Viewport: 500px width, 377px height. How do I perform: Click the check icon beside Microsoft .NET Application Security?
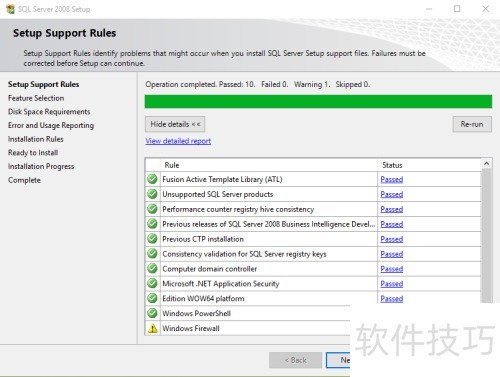coord(152,283)
